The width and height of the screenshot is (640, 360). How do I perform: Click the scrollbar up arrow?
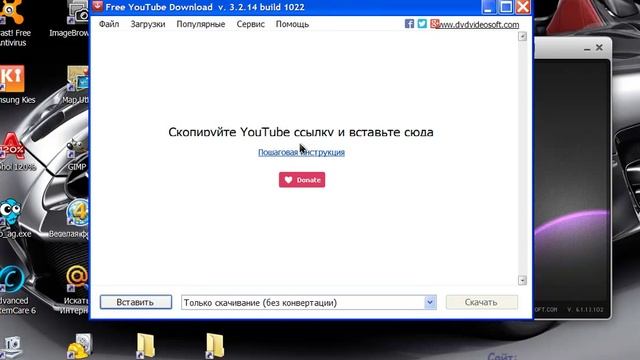tap(522, 36)
